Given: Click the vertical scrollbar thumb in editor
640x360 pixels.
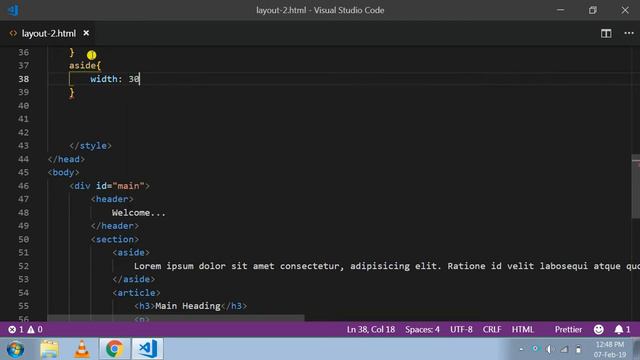Looking at the screenshot, I should [x=636, y=187].
